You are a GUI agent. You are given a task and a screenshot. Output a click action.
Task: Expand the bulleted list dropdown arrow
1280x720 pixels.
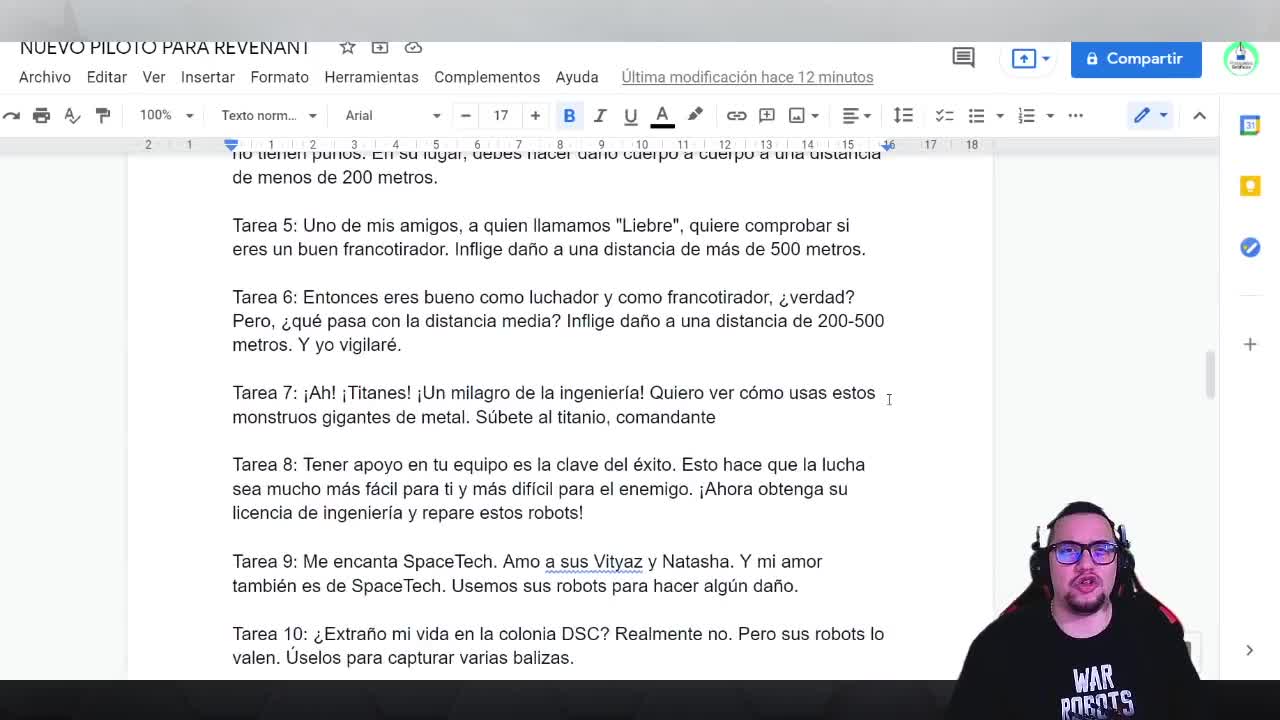(999, 116)
